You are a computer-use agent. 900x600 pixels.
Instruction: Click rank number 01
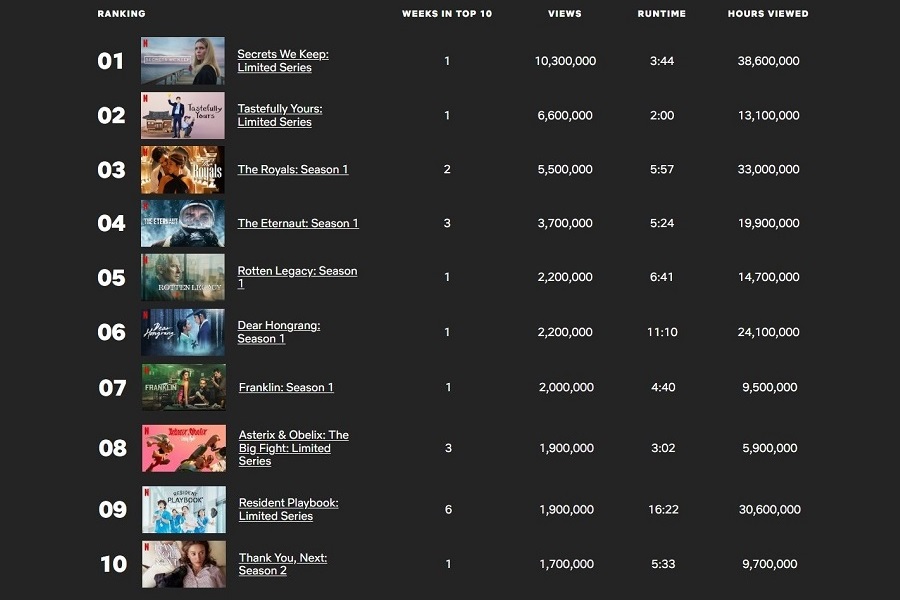click(x=111, y=61)
